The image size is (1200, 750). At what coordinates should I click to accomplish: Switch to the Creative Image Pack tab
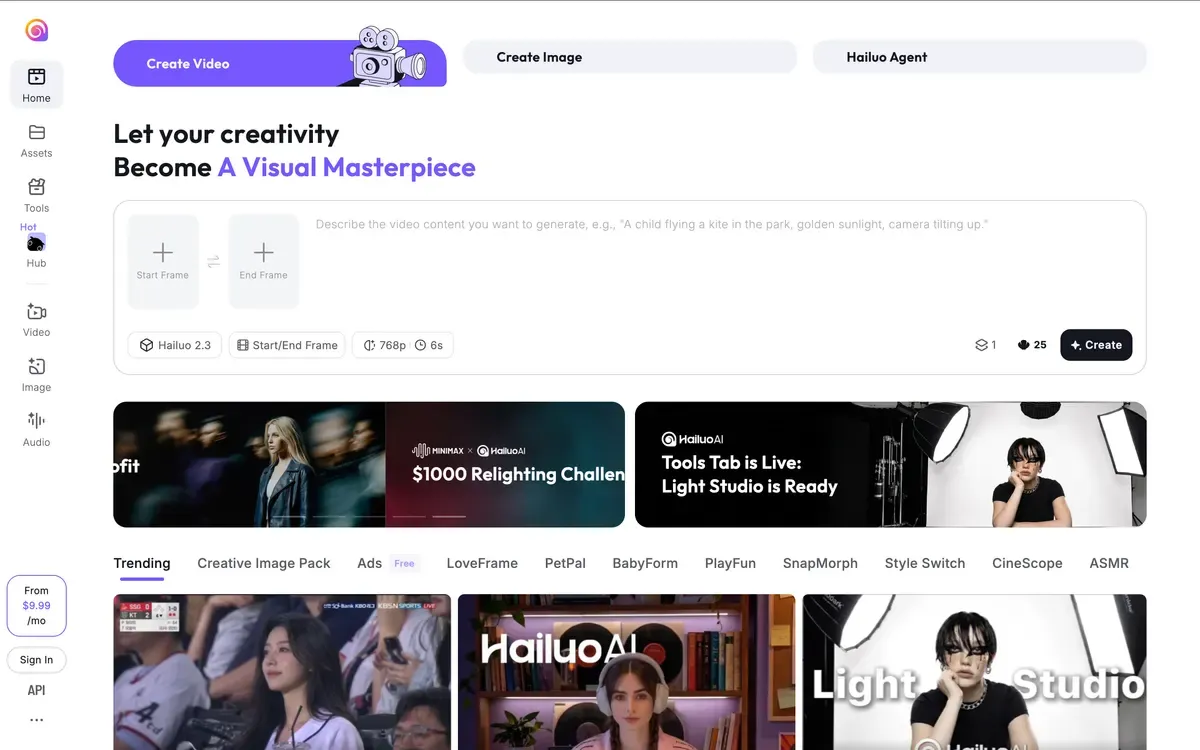(x=264, y=563)
